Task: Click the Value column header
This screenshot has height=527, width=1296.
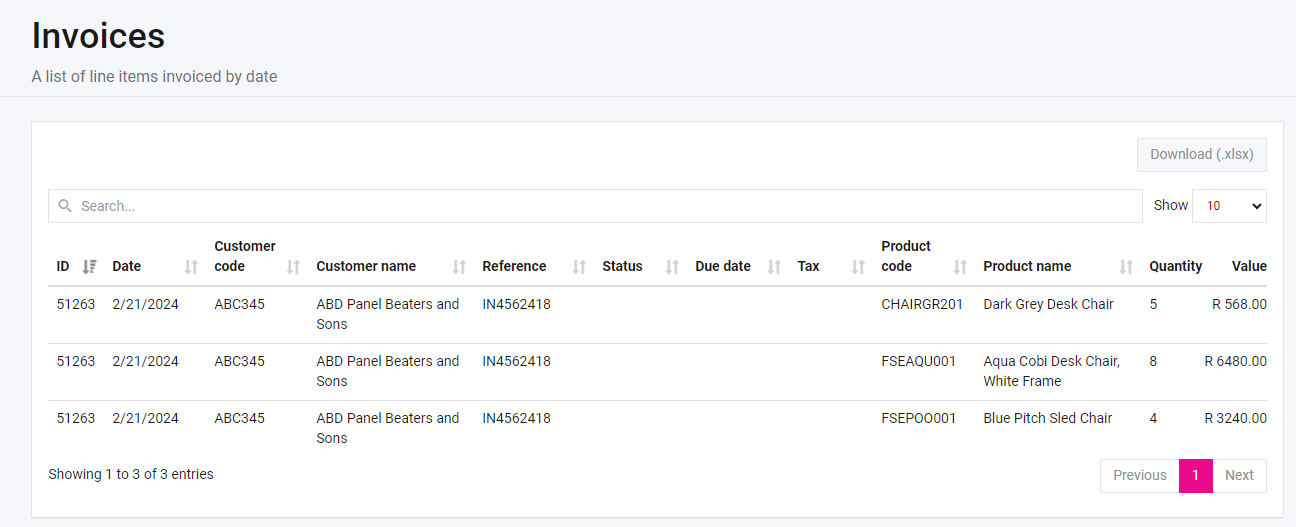Action: coord(1249,267)
